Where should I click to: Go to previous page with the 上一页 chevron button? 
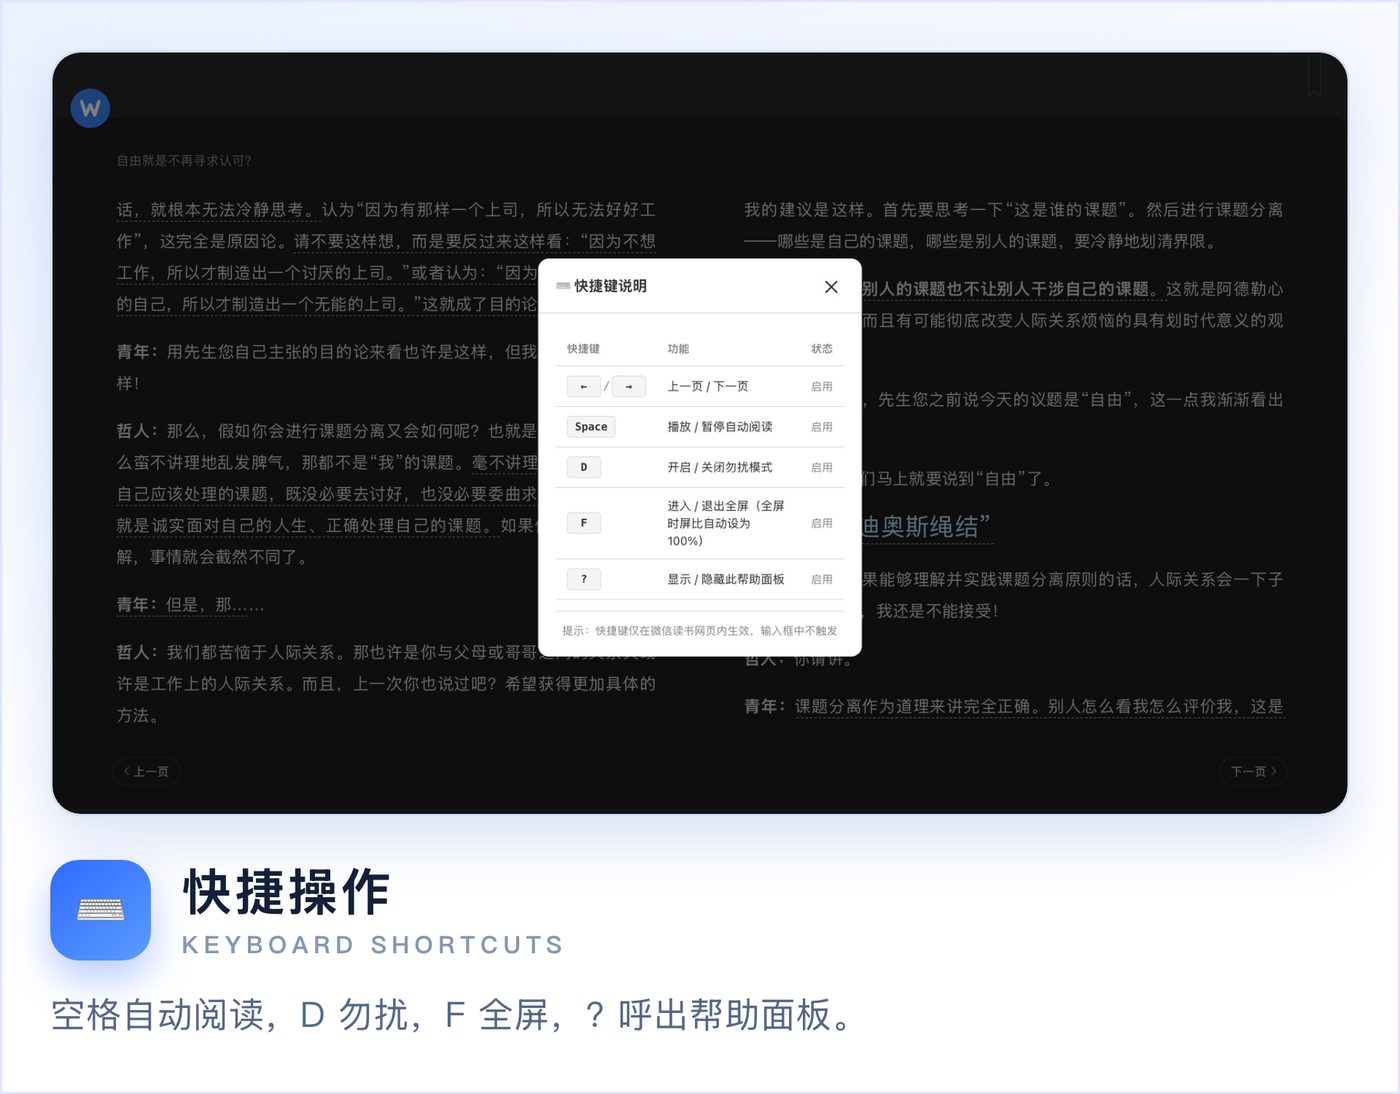coord(146,771)
